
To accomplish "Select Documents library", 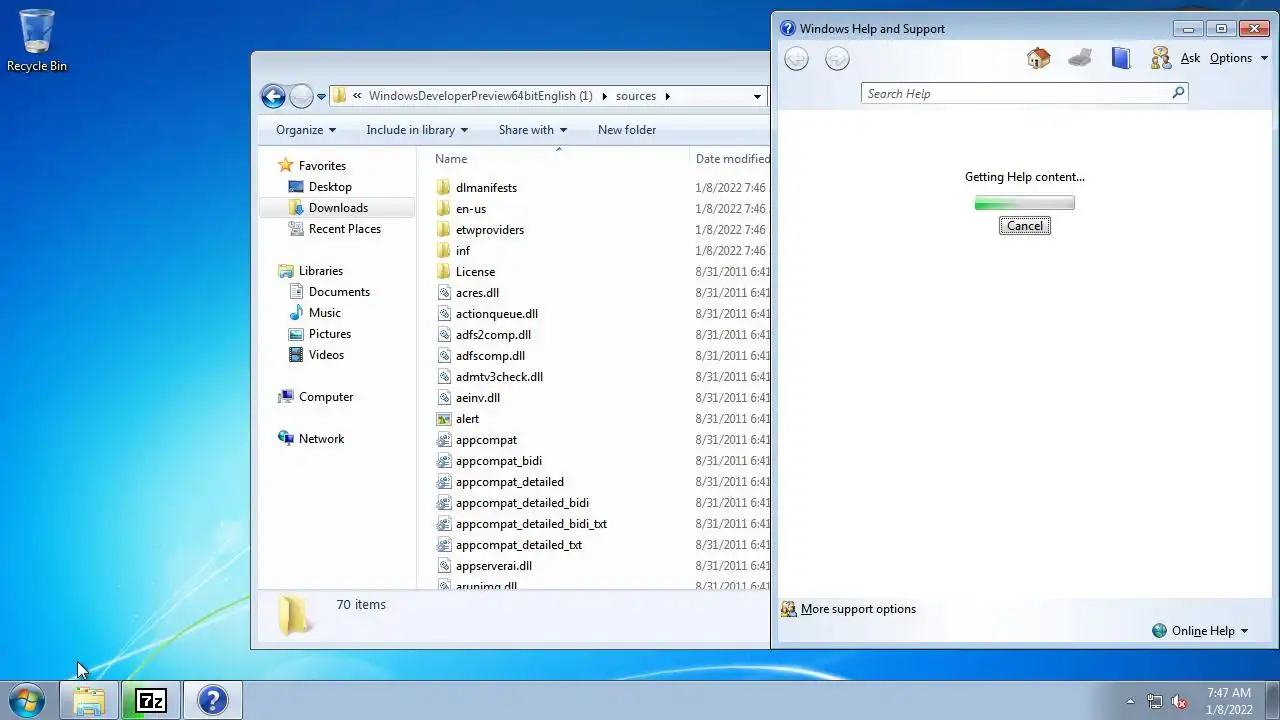I will (339, 291).
